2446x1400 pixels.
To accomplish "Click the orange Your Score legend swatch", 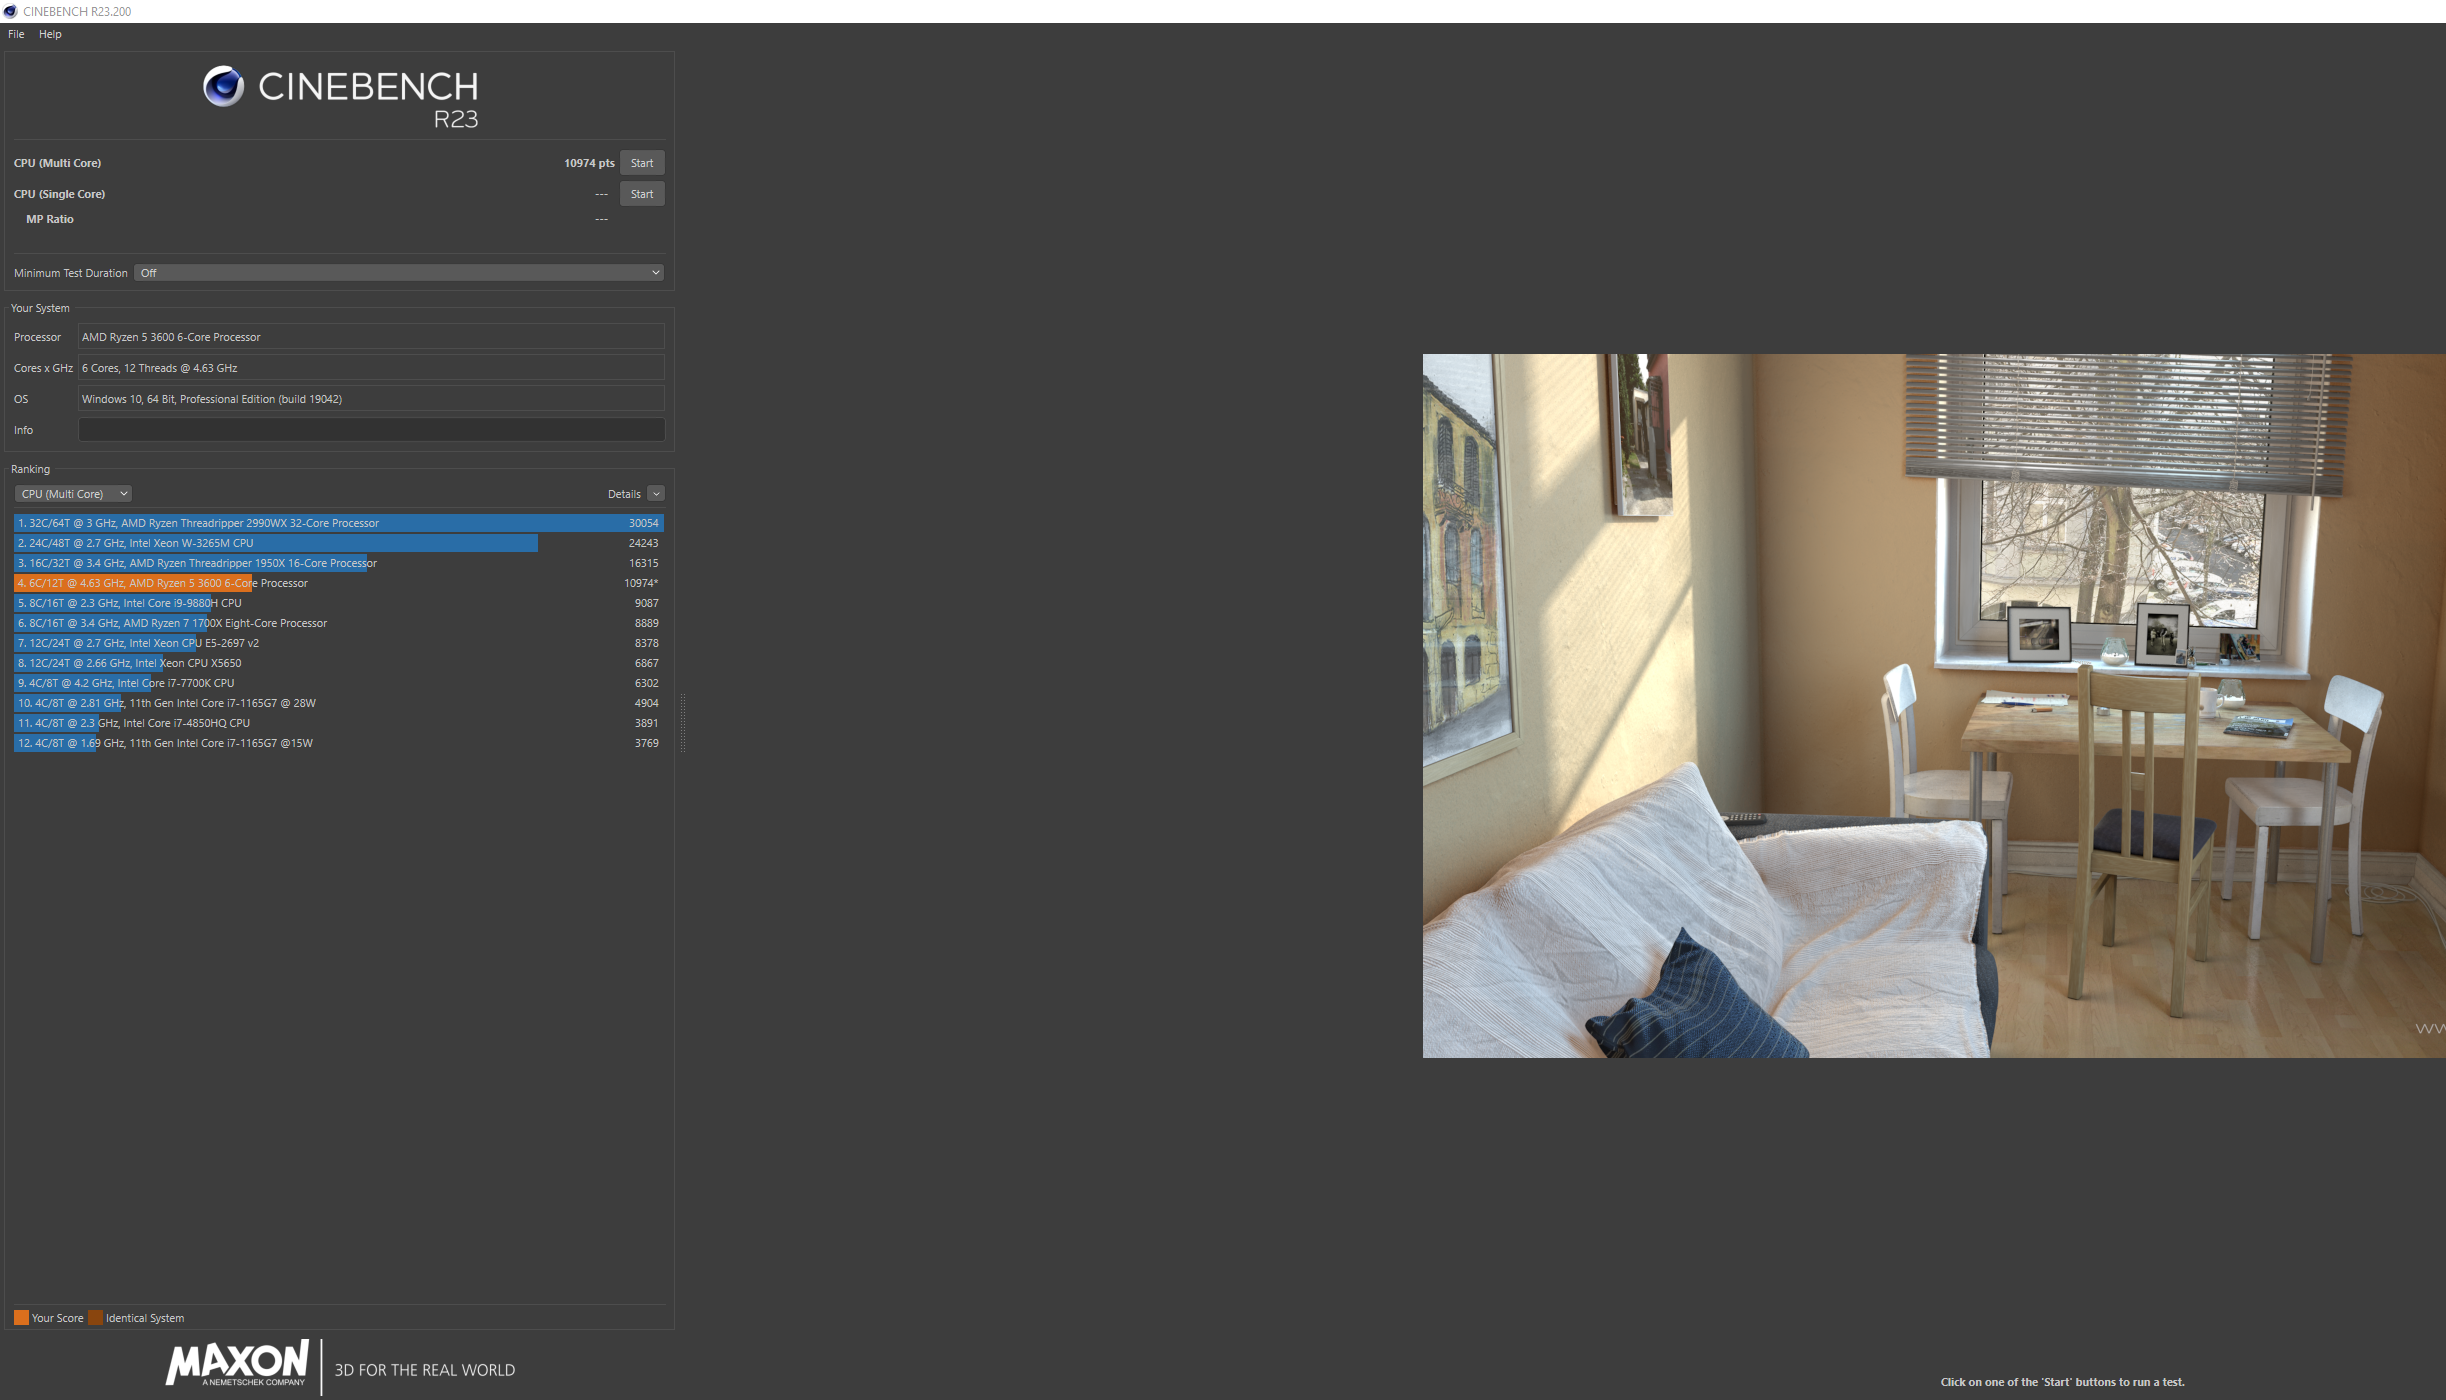I will pyautogui.click(x=21, y=1318).
